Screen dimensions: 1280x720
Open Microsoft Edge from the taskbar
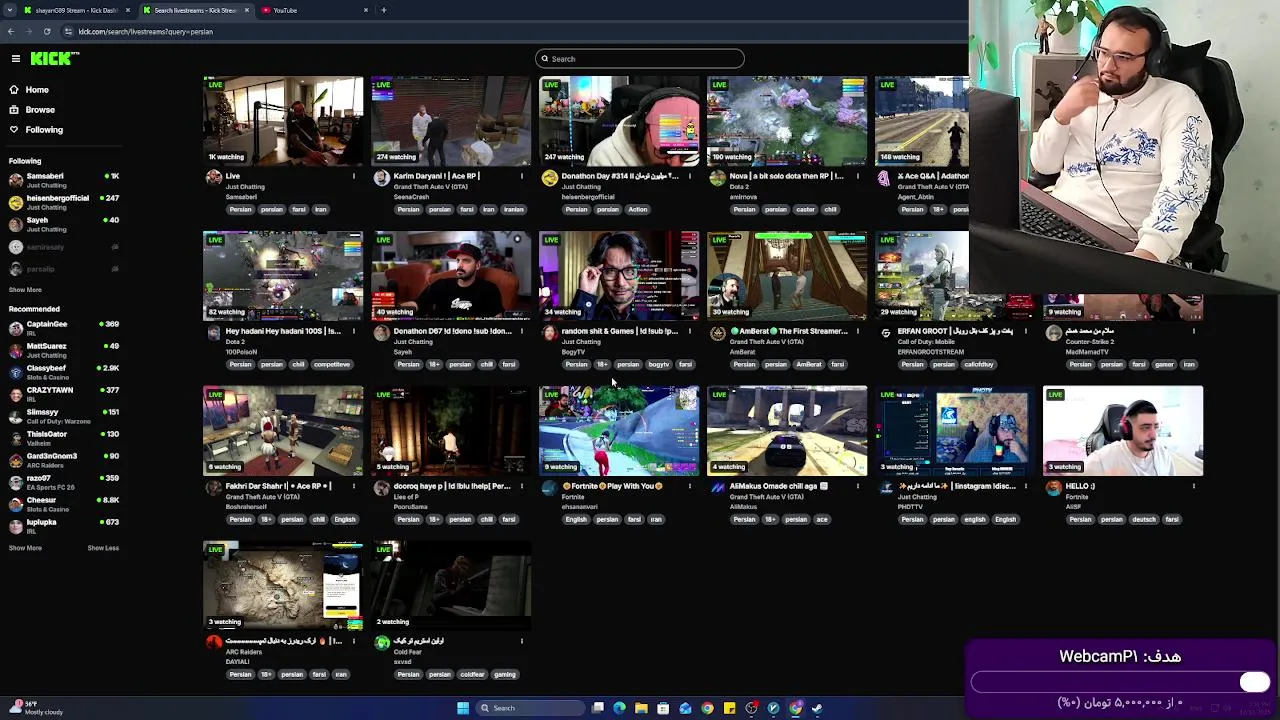pyautogui.click(x=619, y=708)
